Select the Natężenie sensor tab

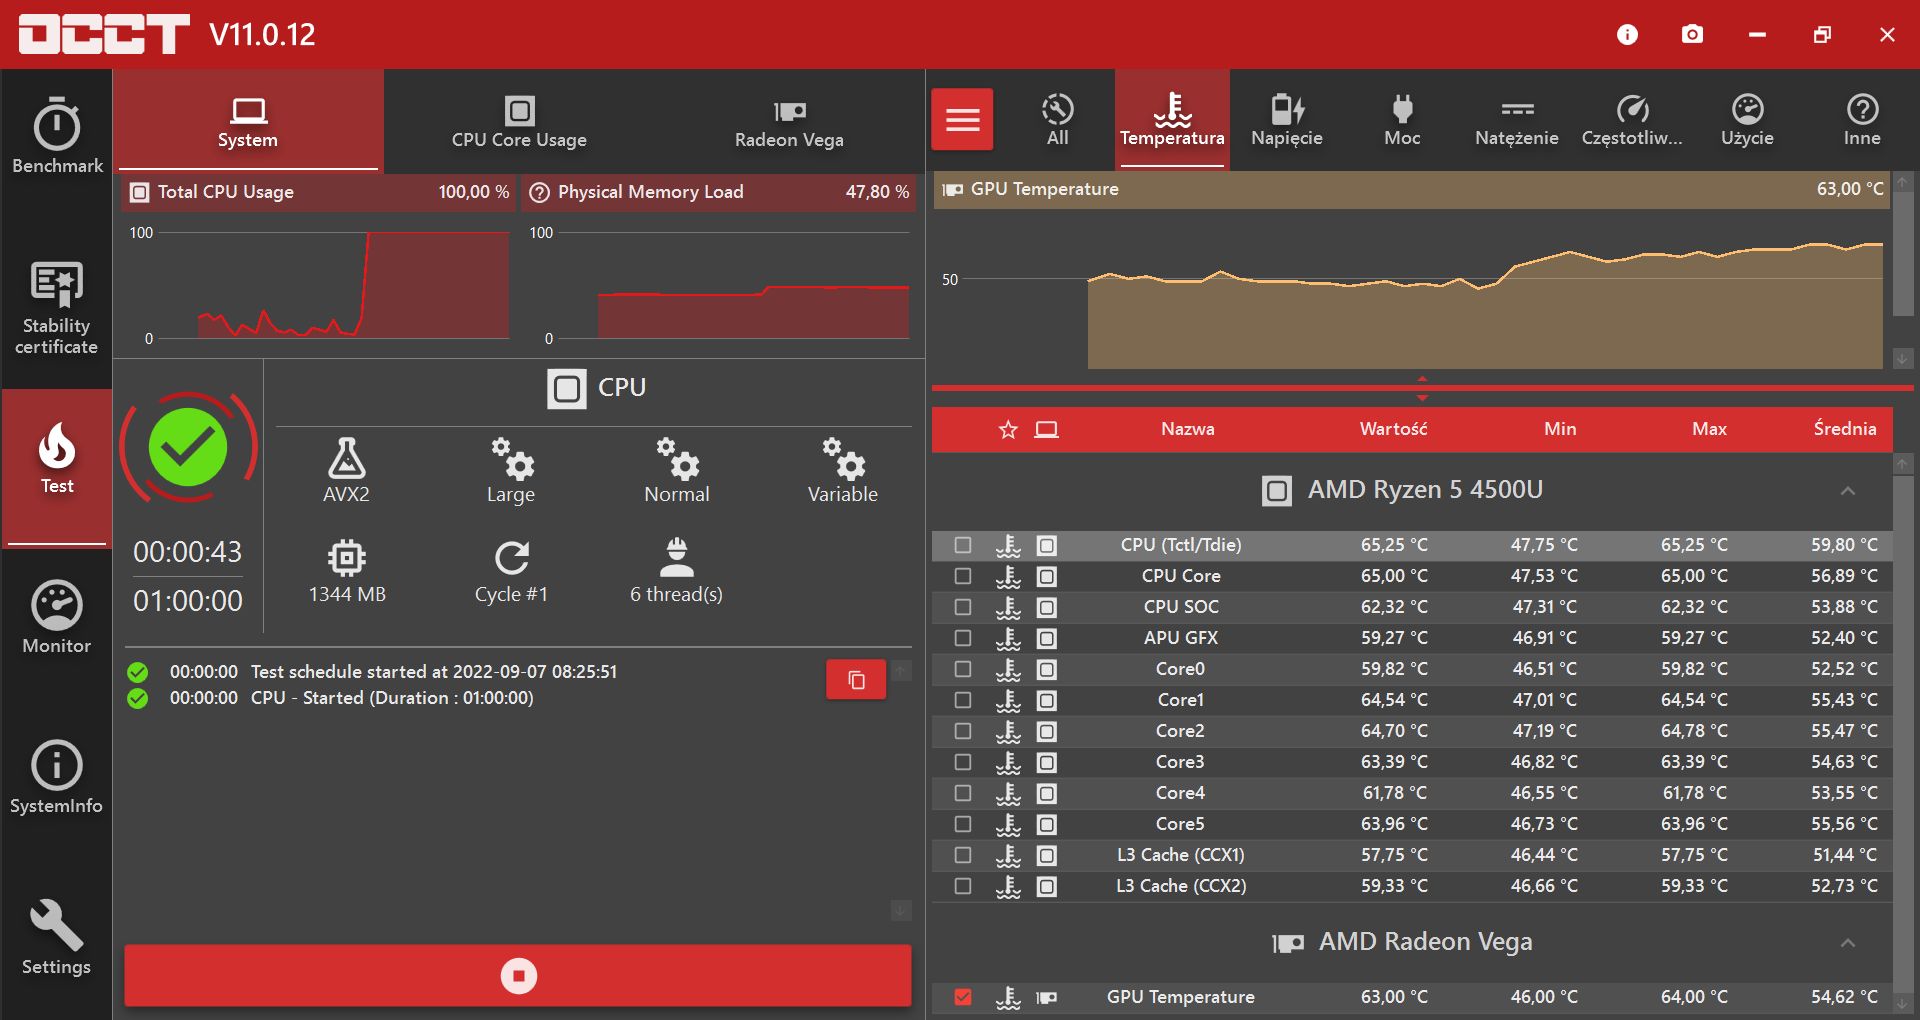point(1517,120)
